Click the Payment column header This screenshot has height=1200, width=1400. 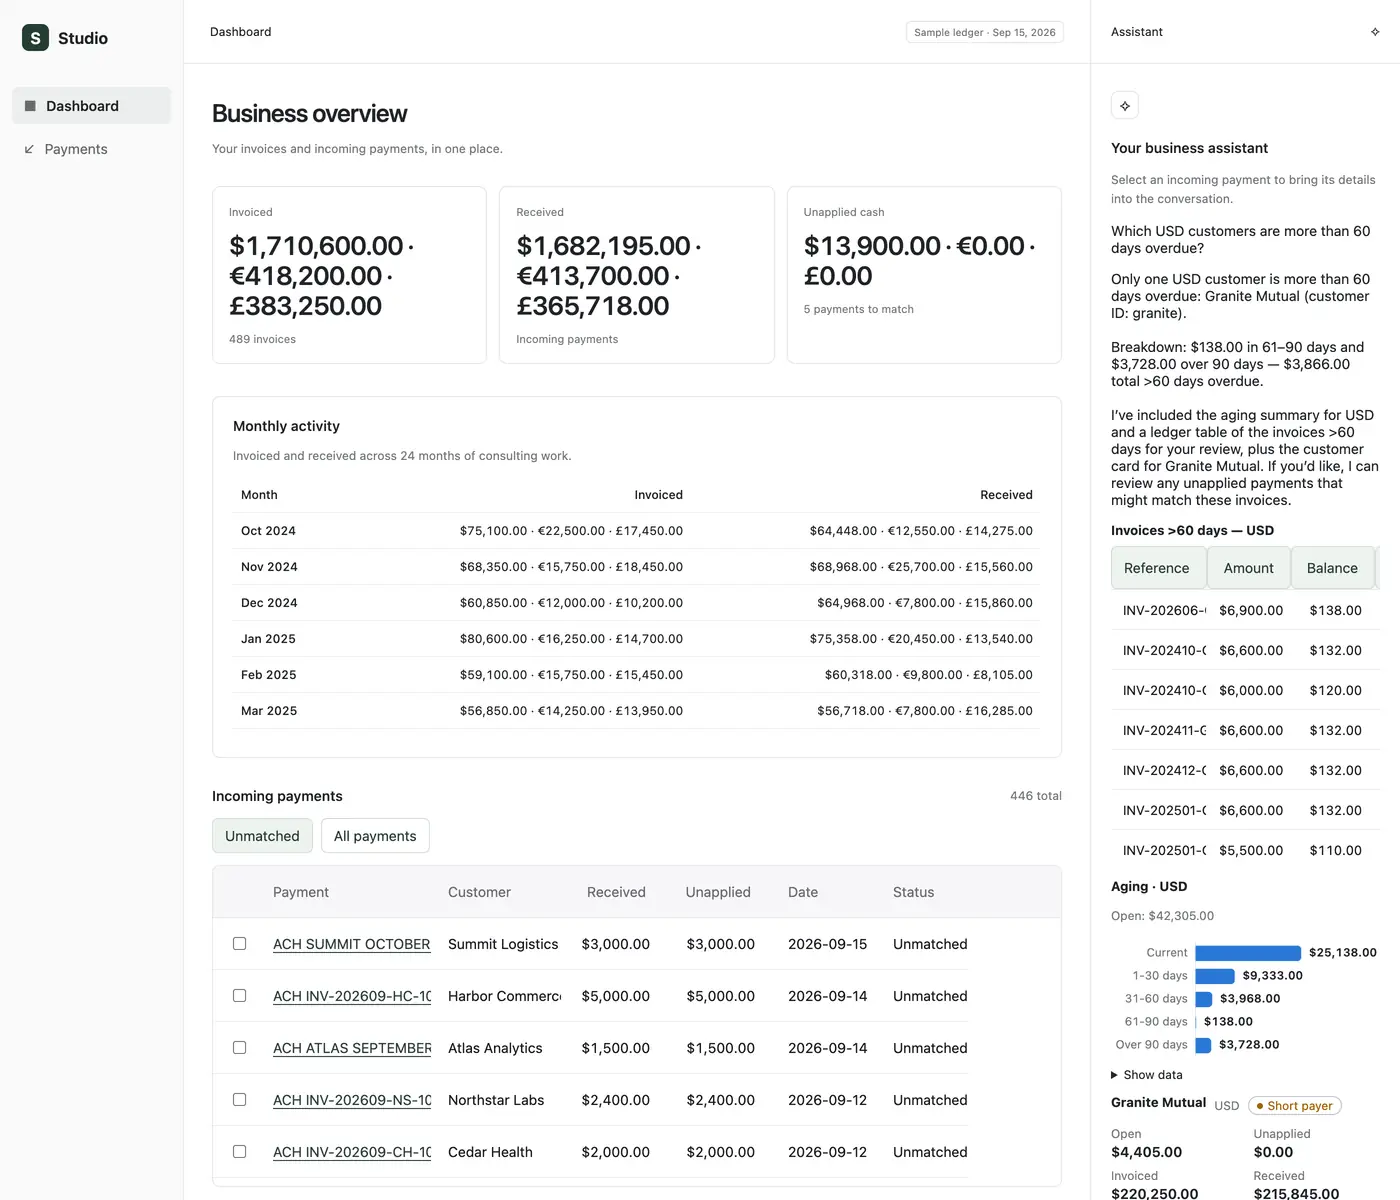pos(300,892)
